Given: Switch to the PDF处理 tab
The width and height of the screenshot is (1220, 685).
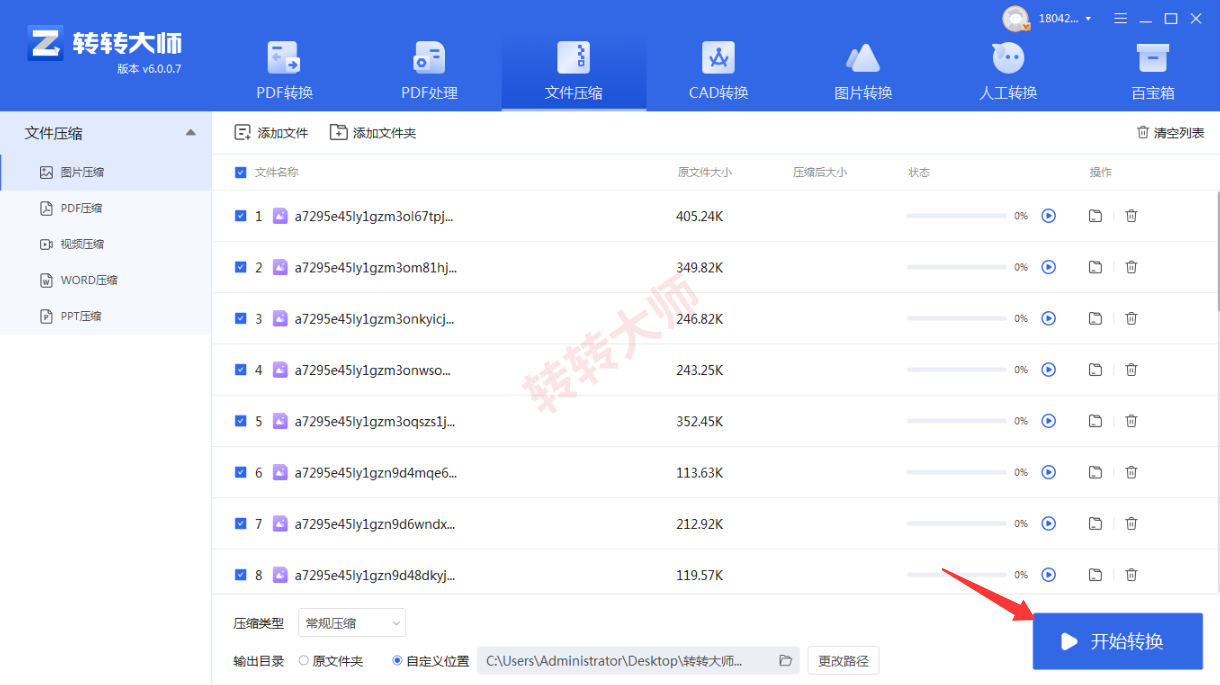Looking at the screenshot, I should [x=429, y=72].
